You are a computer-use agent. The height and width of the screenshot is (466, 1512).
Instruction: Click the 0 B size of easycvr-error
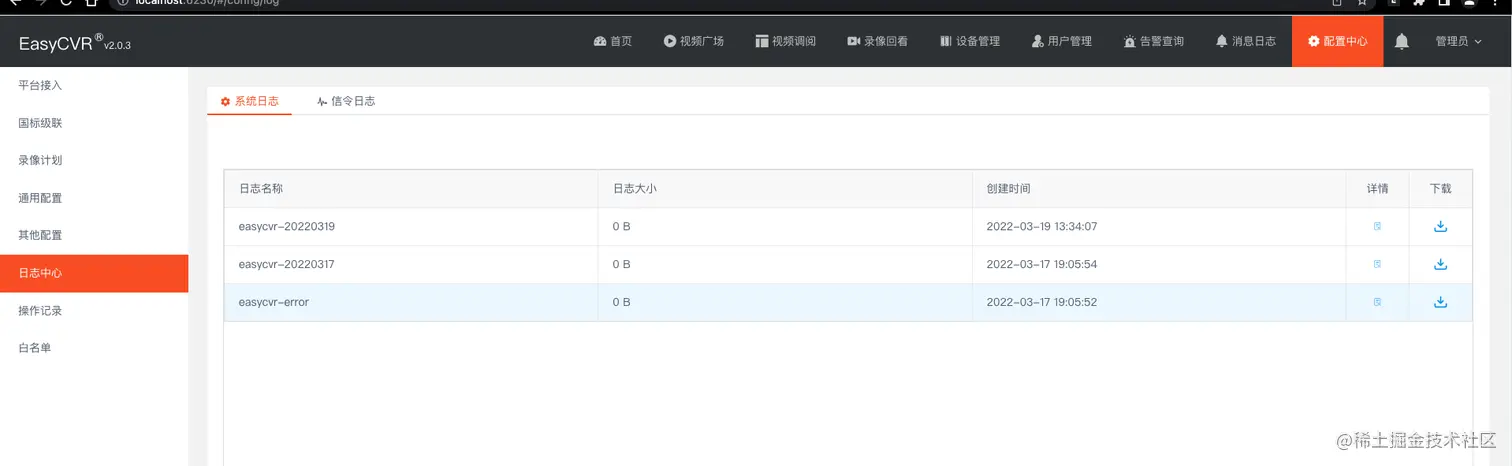coord(621,301)
